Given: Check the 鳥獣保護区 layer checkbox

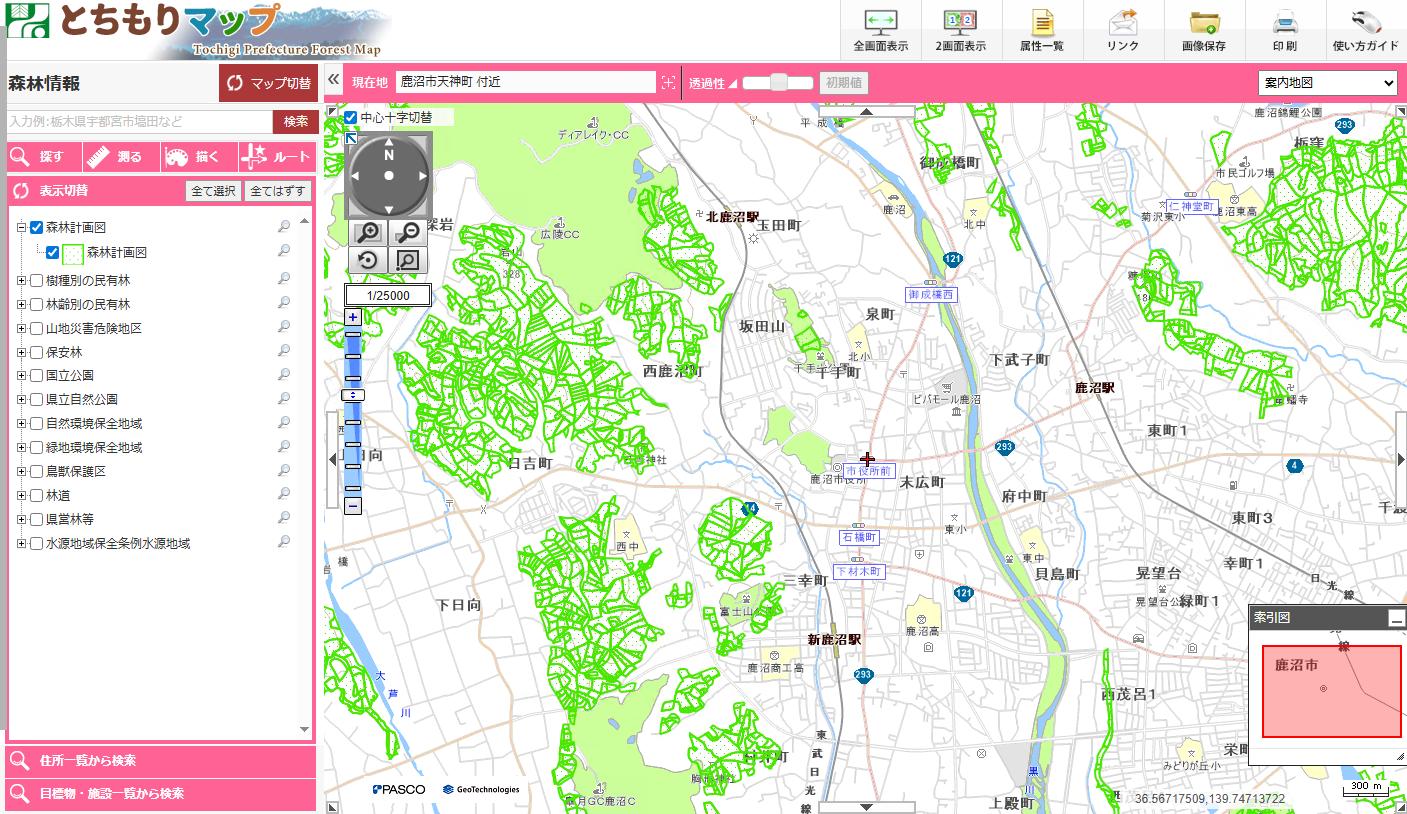Looking at the screenshot, I should [36, 471].
